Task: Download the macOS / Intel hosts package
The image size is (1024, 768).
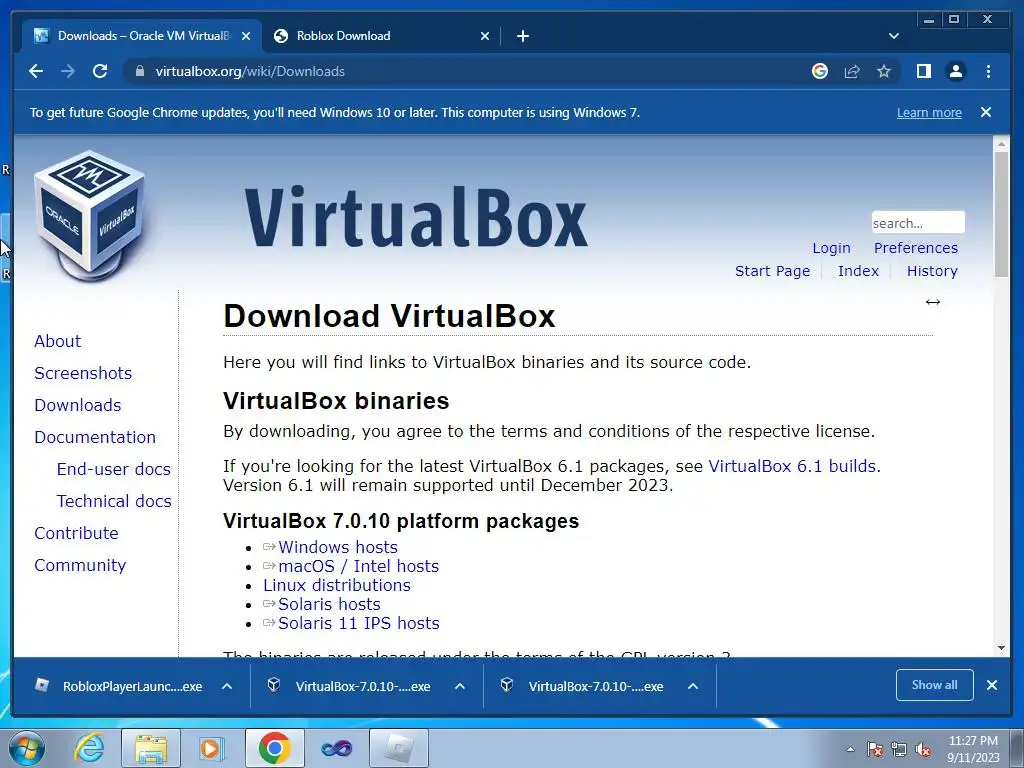Action: coord(359,566)
